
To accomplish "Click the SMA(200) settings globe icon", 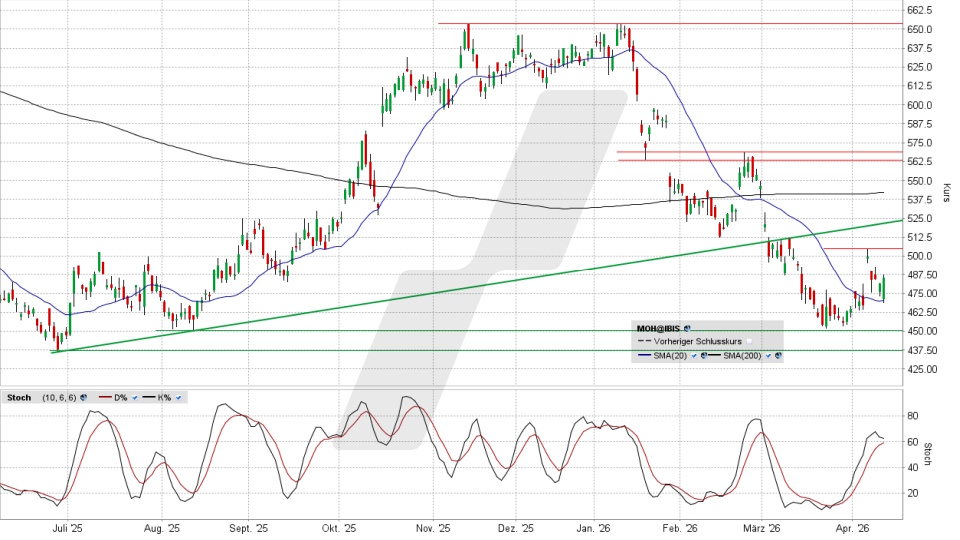I will click(778, 355).
